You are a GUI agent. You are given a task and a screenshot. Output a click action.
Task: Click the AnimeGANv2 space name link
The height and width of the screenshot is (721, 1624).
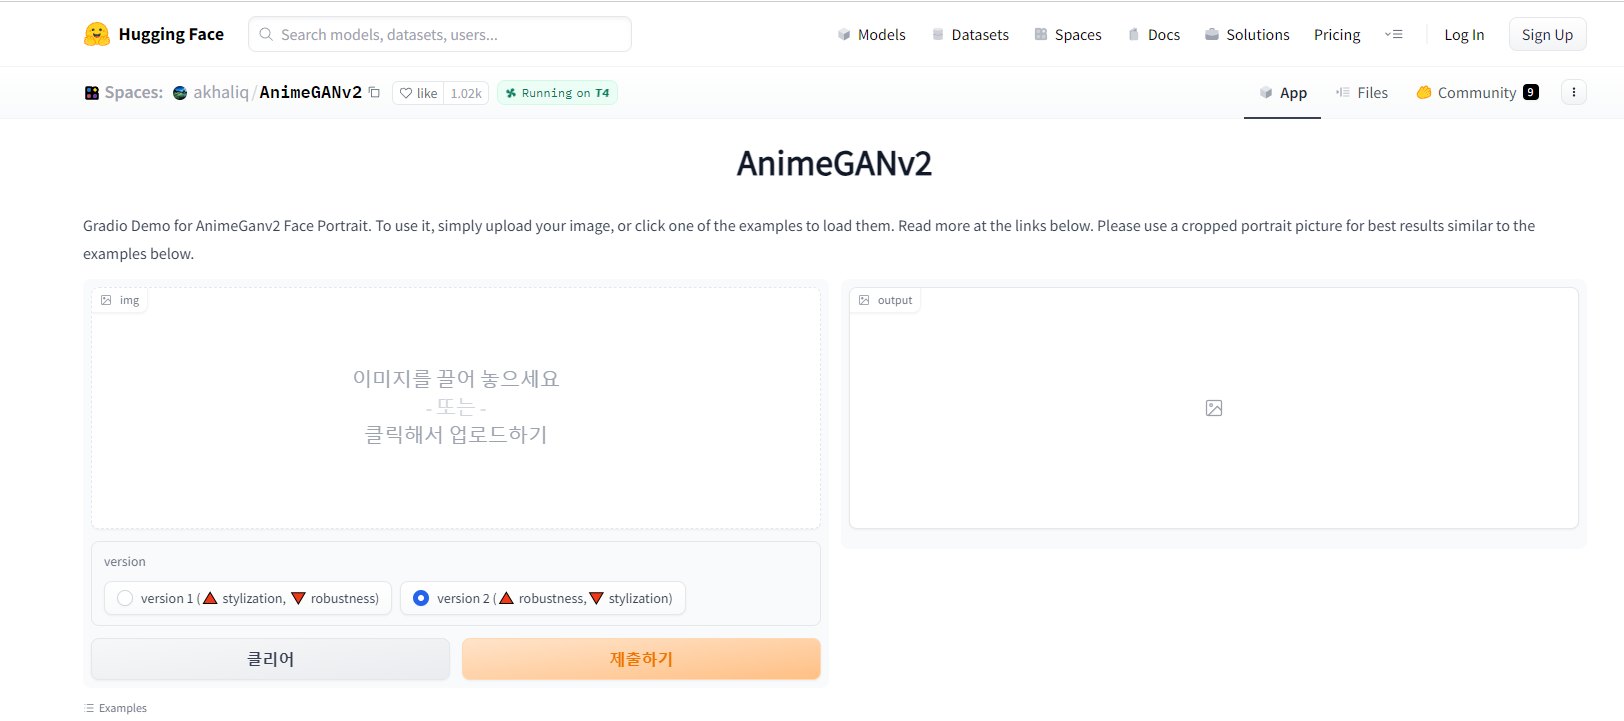pyautogui.click(x=311, y=92)
